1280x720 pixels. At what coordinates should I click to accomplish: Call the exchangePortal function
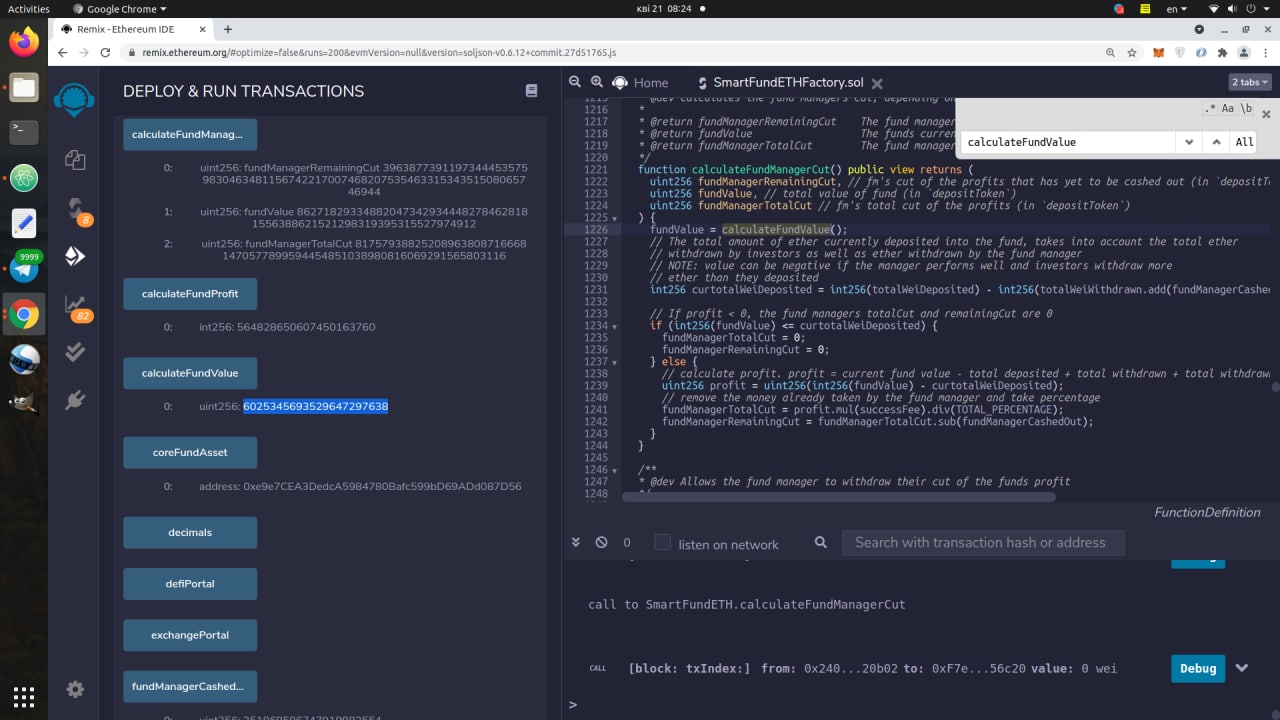tap(190, 635)
